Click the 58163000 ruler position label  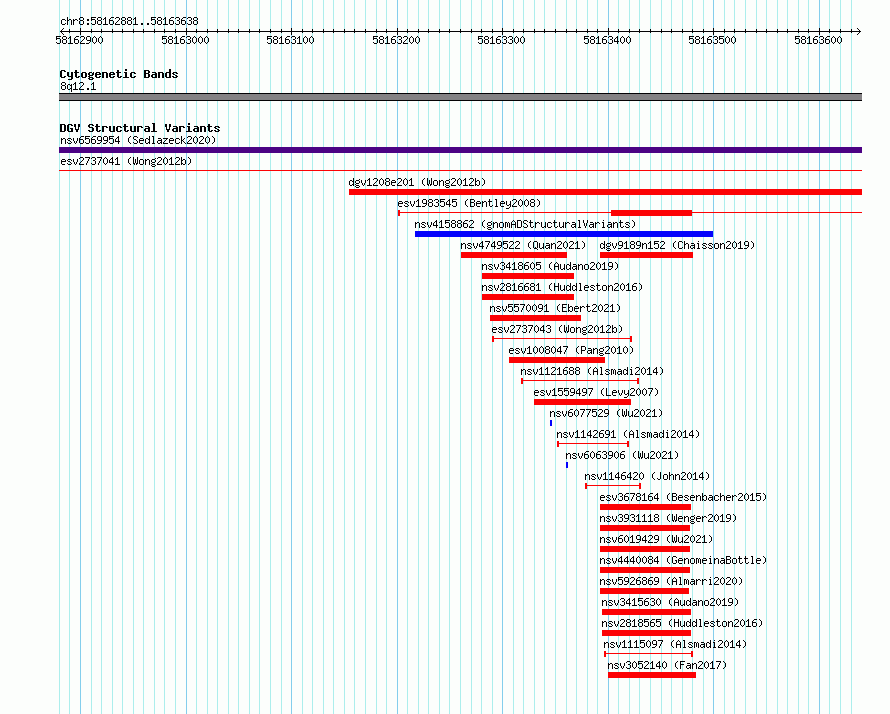tap(185, 40)
